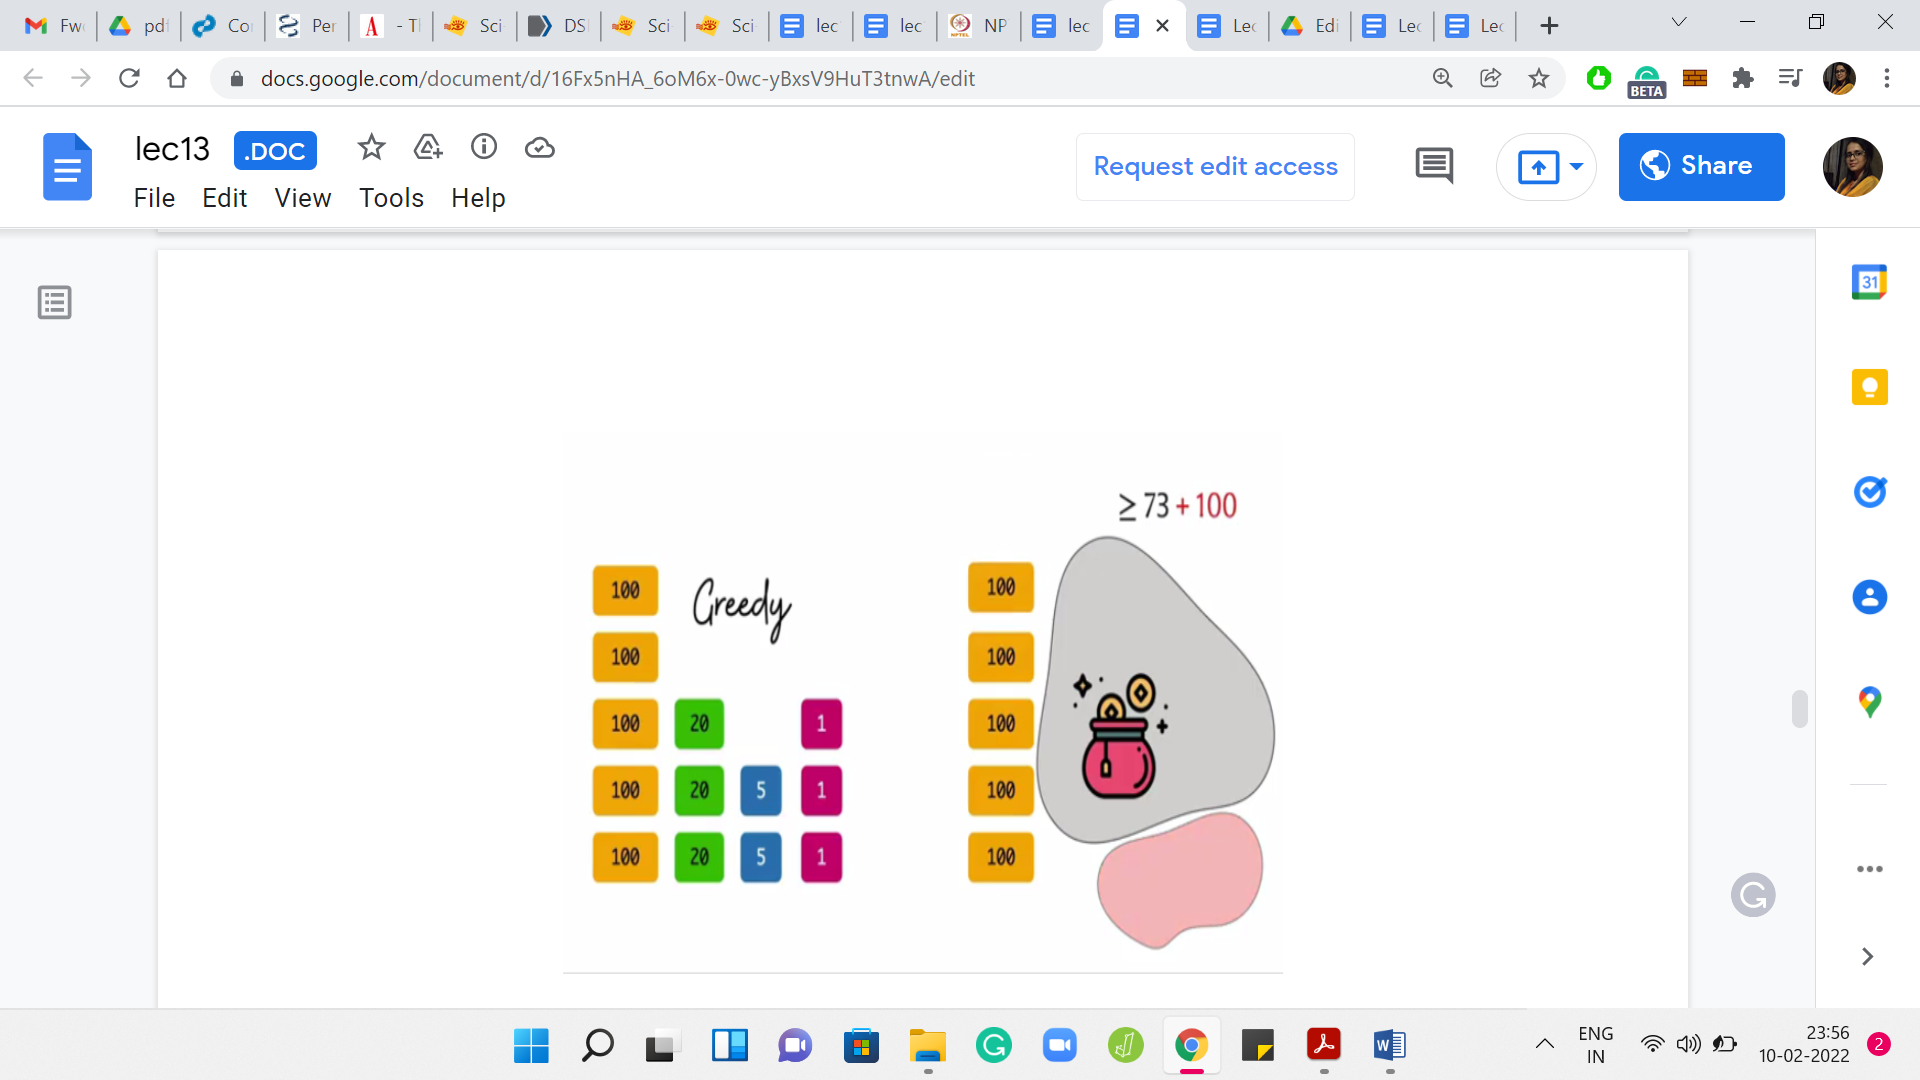Click the Add to Drive icon

428,148
